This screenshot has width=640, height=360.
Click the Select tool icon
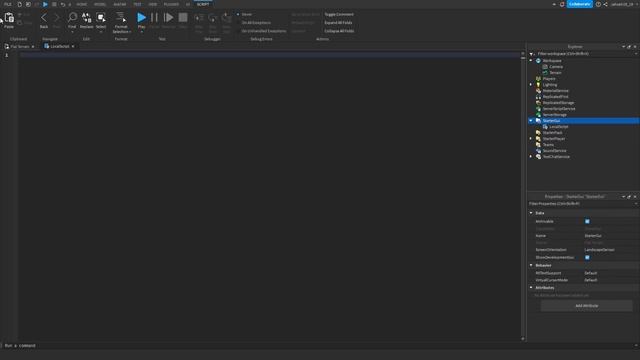coord(101,17)
